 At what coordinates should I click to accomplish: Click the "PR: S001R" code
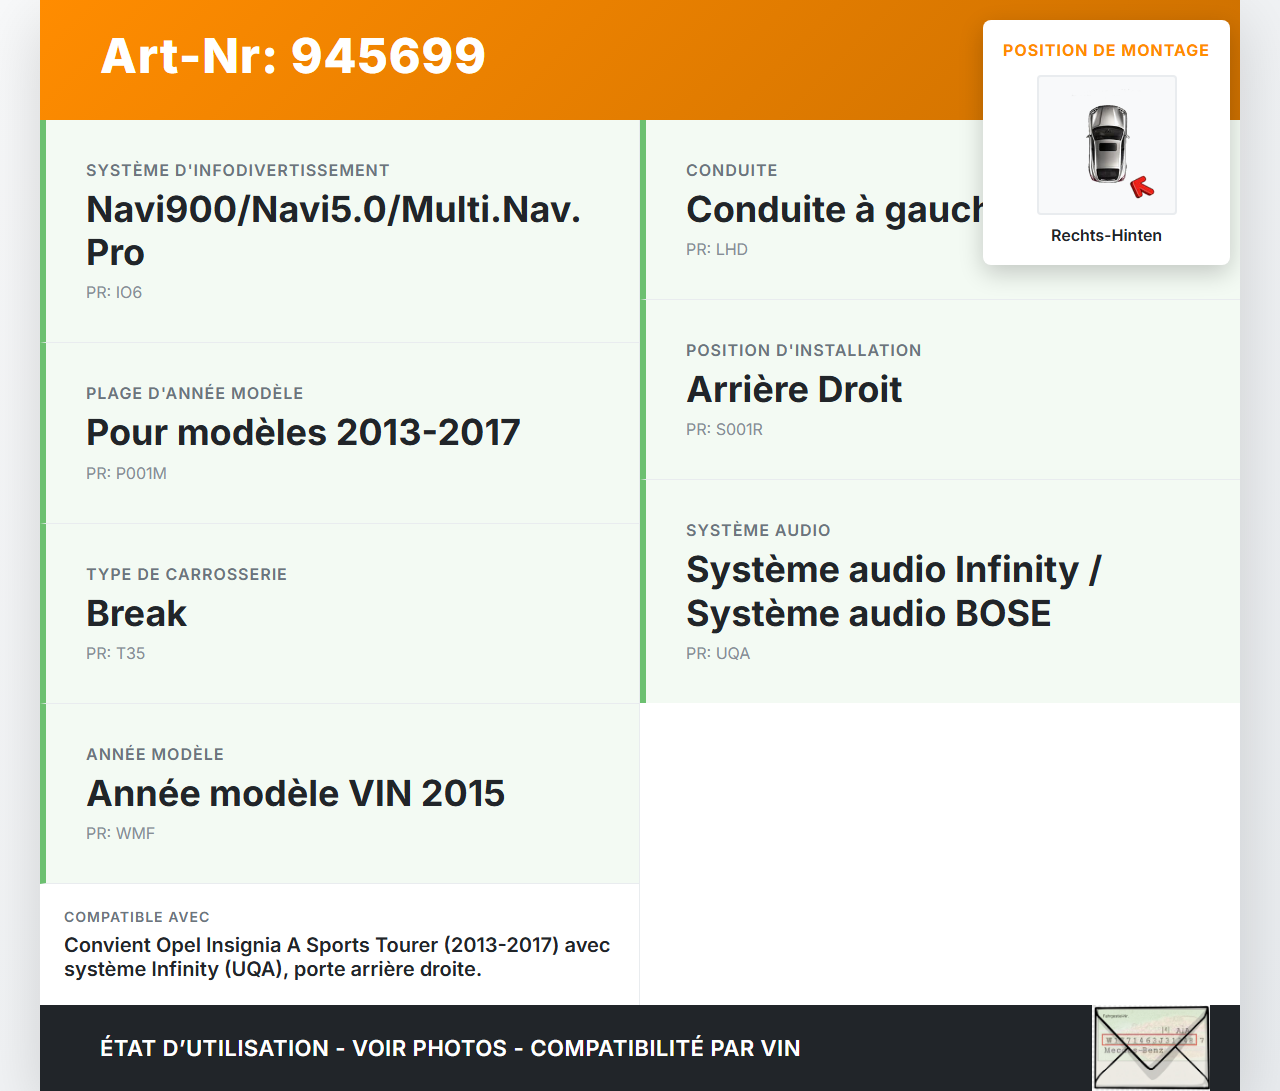724,429
